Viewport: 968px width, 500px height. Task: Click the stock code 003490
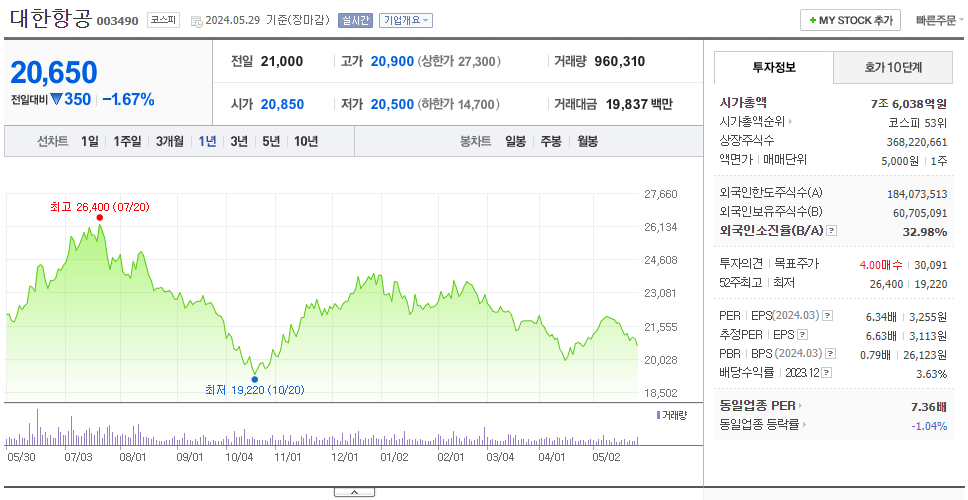click(118, 22)
